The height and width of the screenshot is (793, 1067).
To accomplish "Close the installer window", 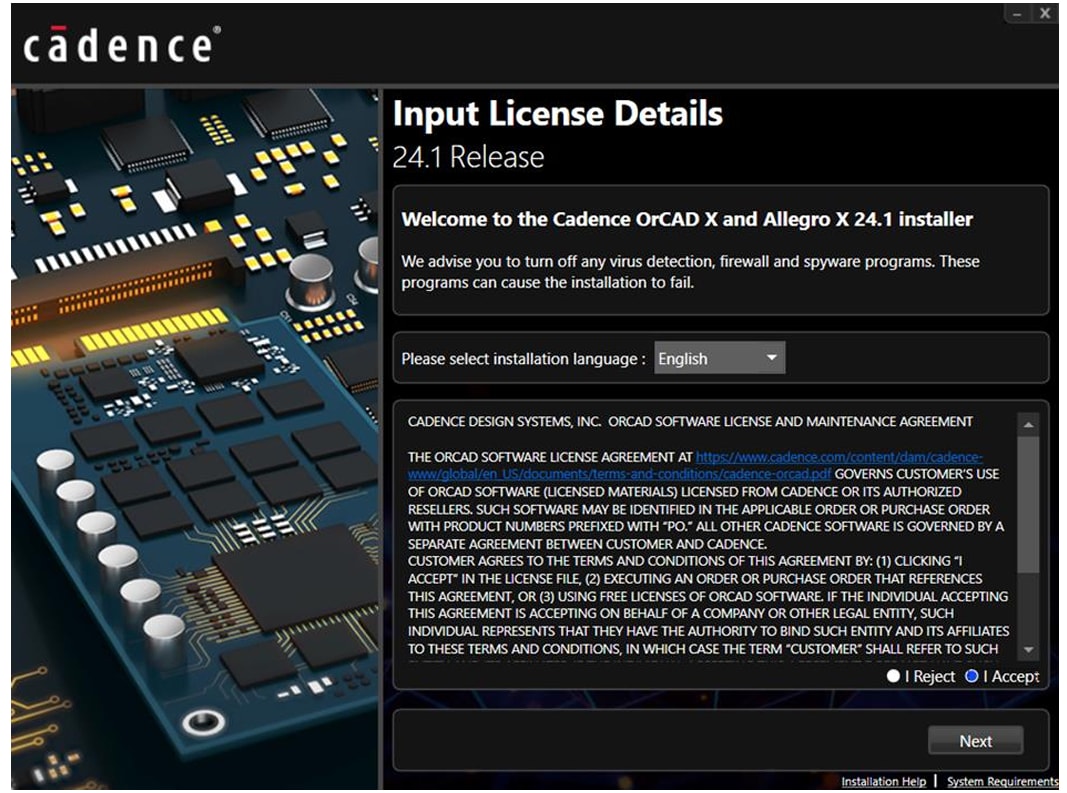I will point(1045,14).
